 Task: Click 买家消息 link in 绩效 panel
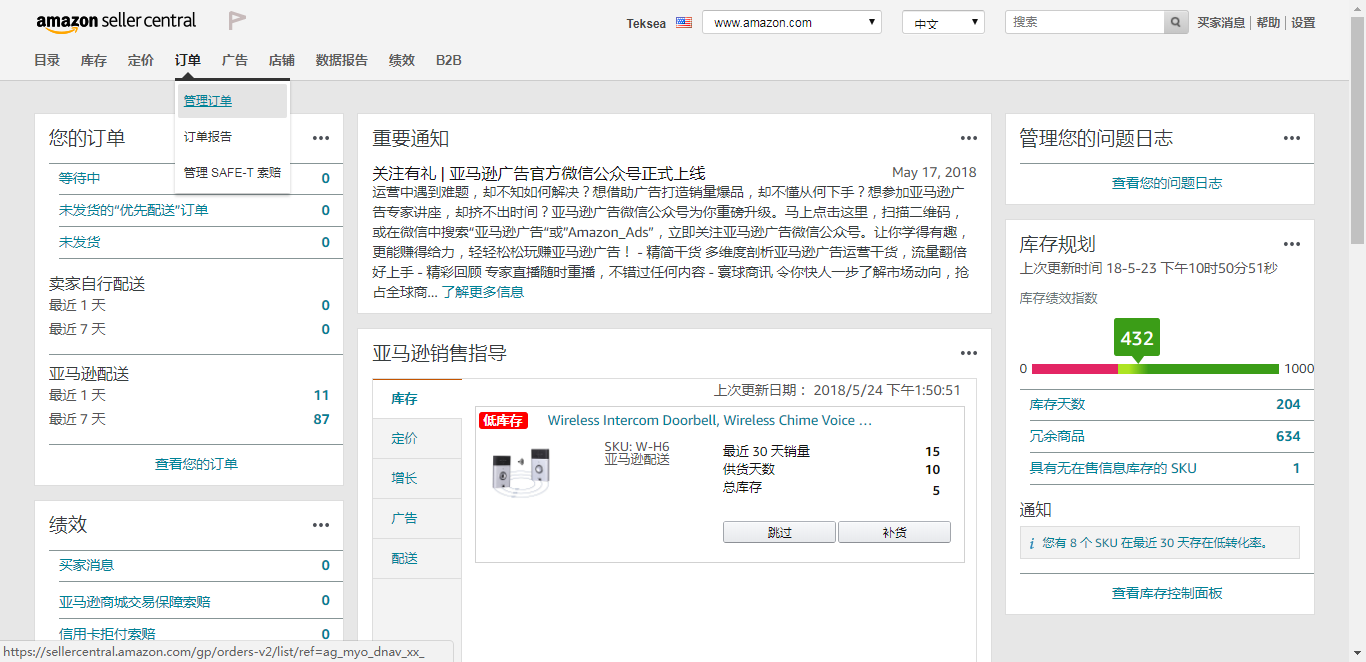(86, 565)
